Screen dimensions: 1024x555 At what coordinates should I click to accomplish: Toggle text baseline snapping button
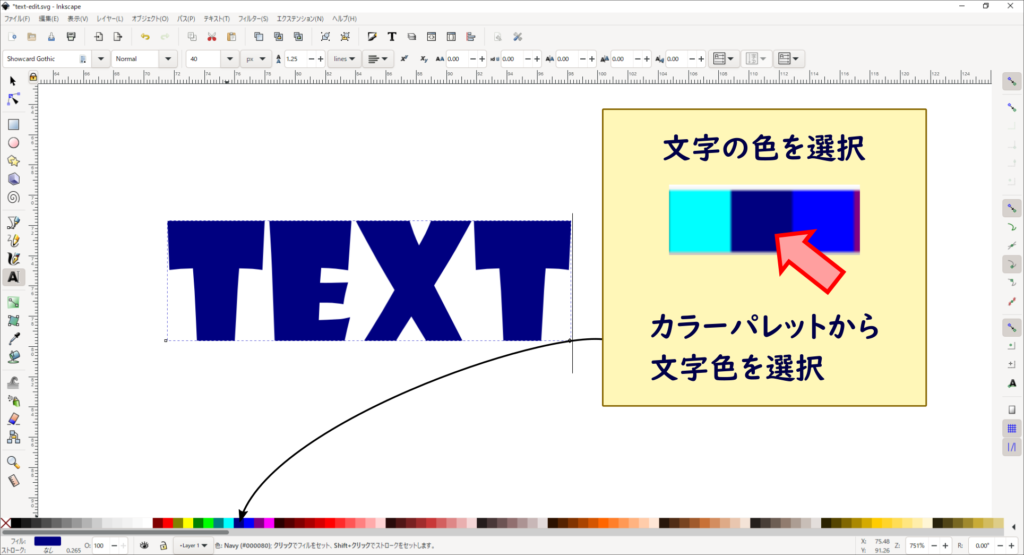click(x=1012, y=383)
